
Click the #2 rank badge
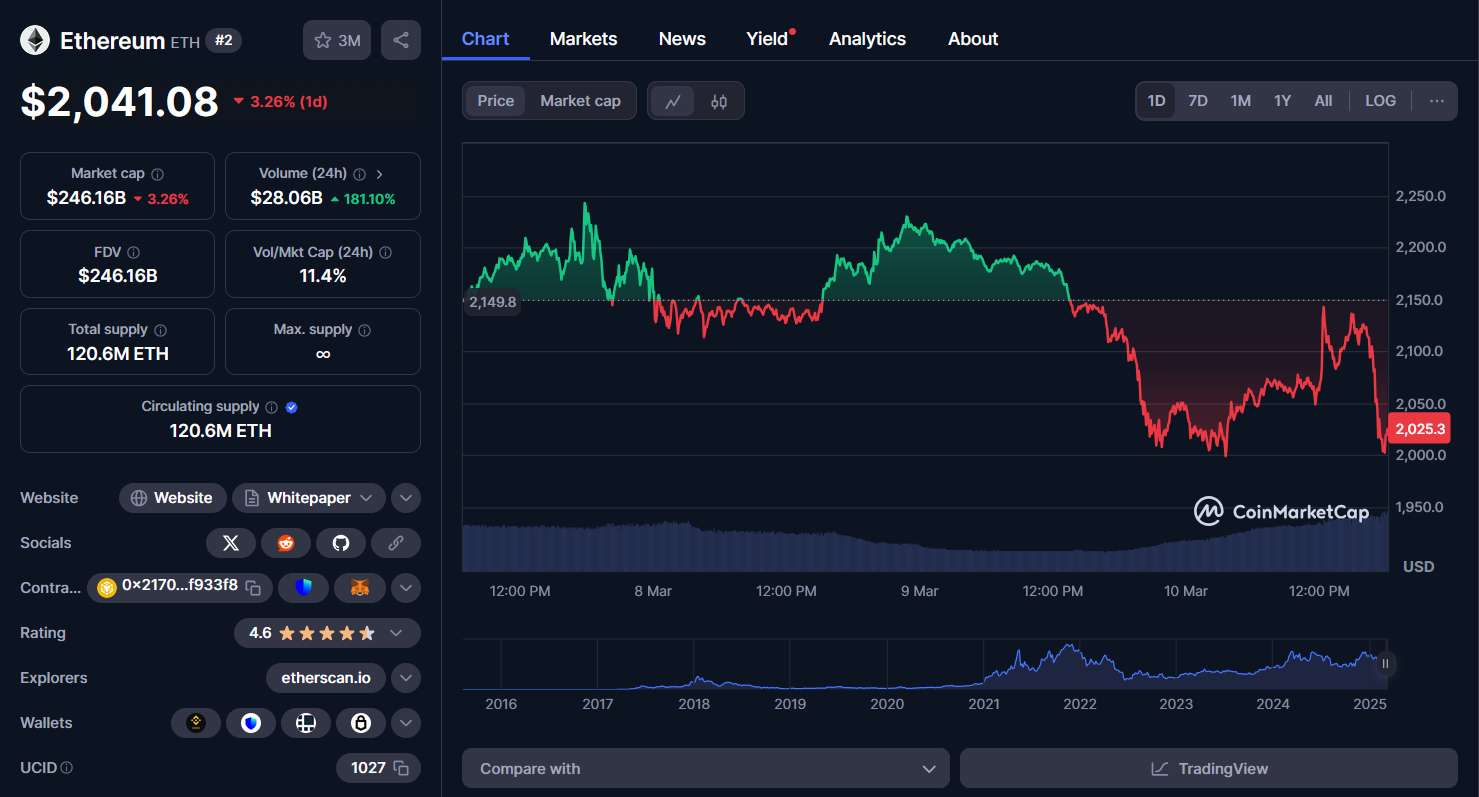tap(223, 40)
